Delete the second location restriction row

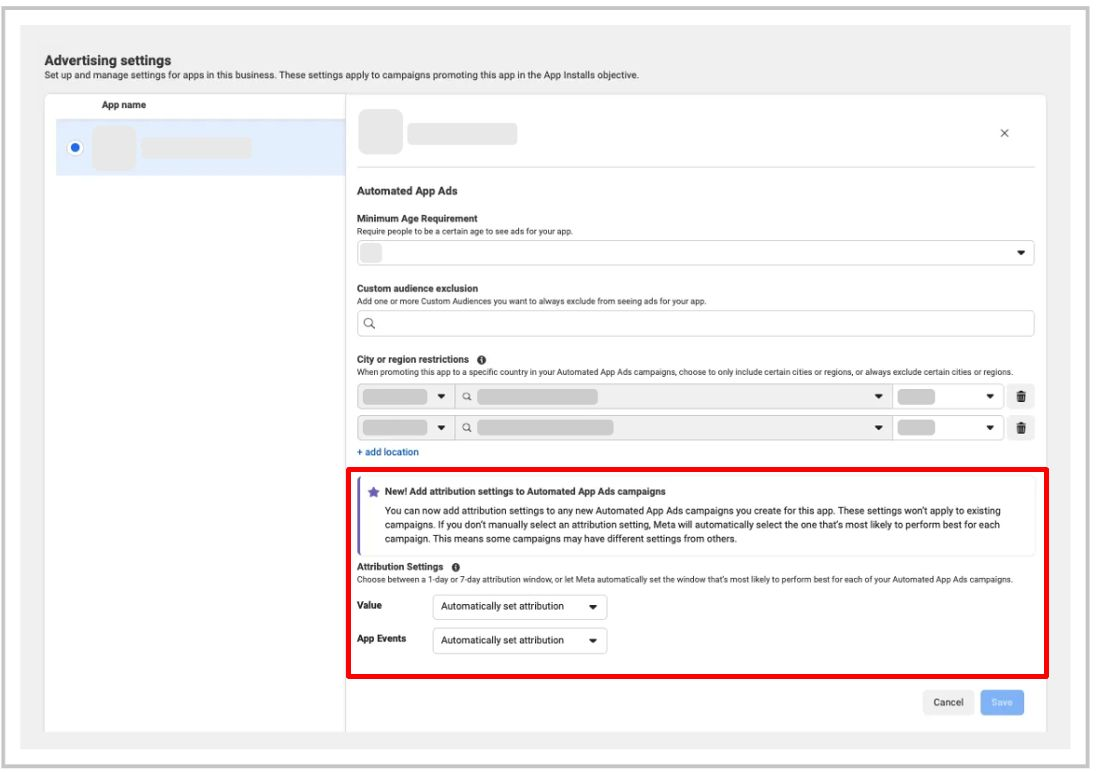point(1021,427)
